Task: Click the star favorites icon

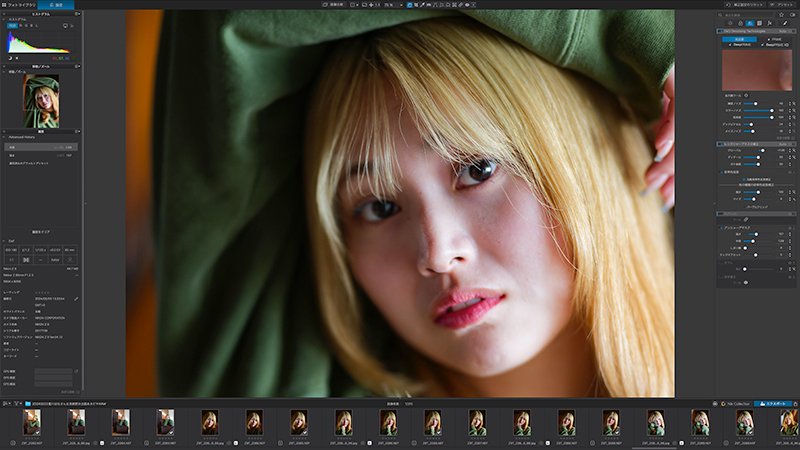Action: [x=781, y=15]
